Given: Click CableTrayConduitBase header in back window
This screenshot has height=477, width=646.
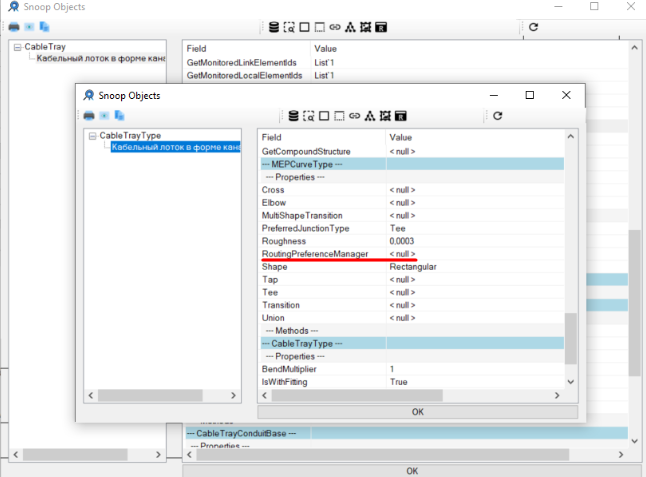Looking at the screenshot, I should [407, 433].
